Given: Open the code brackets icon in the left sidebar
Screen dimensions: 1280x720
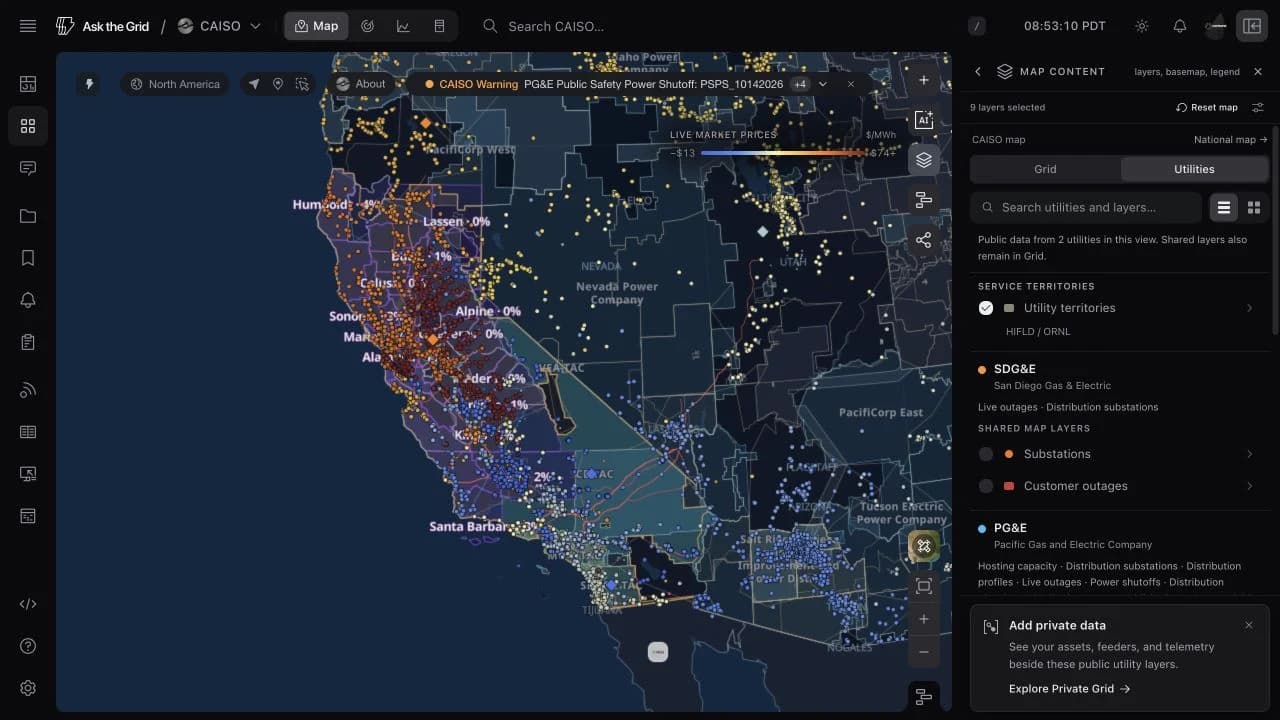Looking at the screenshot, I should coord(28,604).
